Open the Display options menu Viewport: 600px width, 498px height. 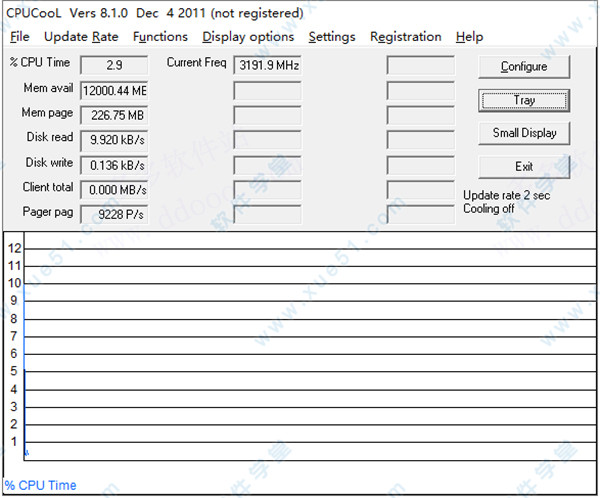tap(248, 37)
